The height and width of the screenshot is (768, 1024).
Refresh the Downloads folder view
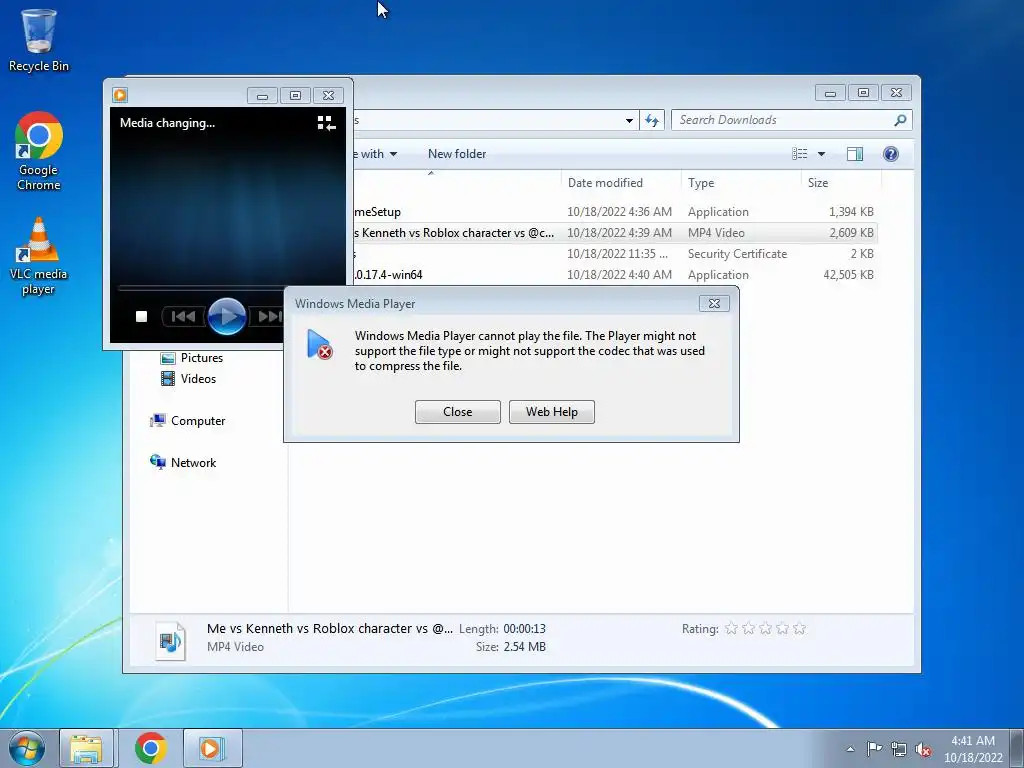pos(652,120)
